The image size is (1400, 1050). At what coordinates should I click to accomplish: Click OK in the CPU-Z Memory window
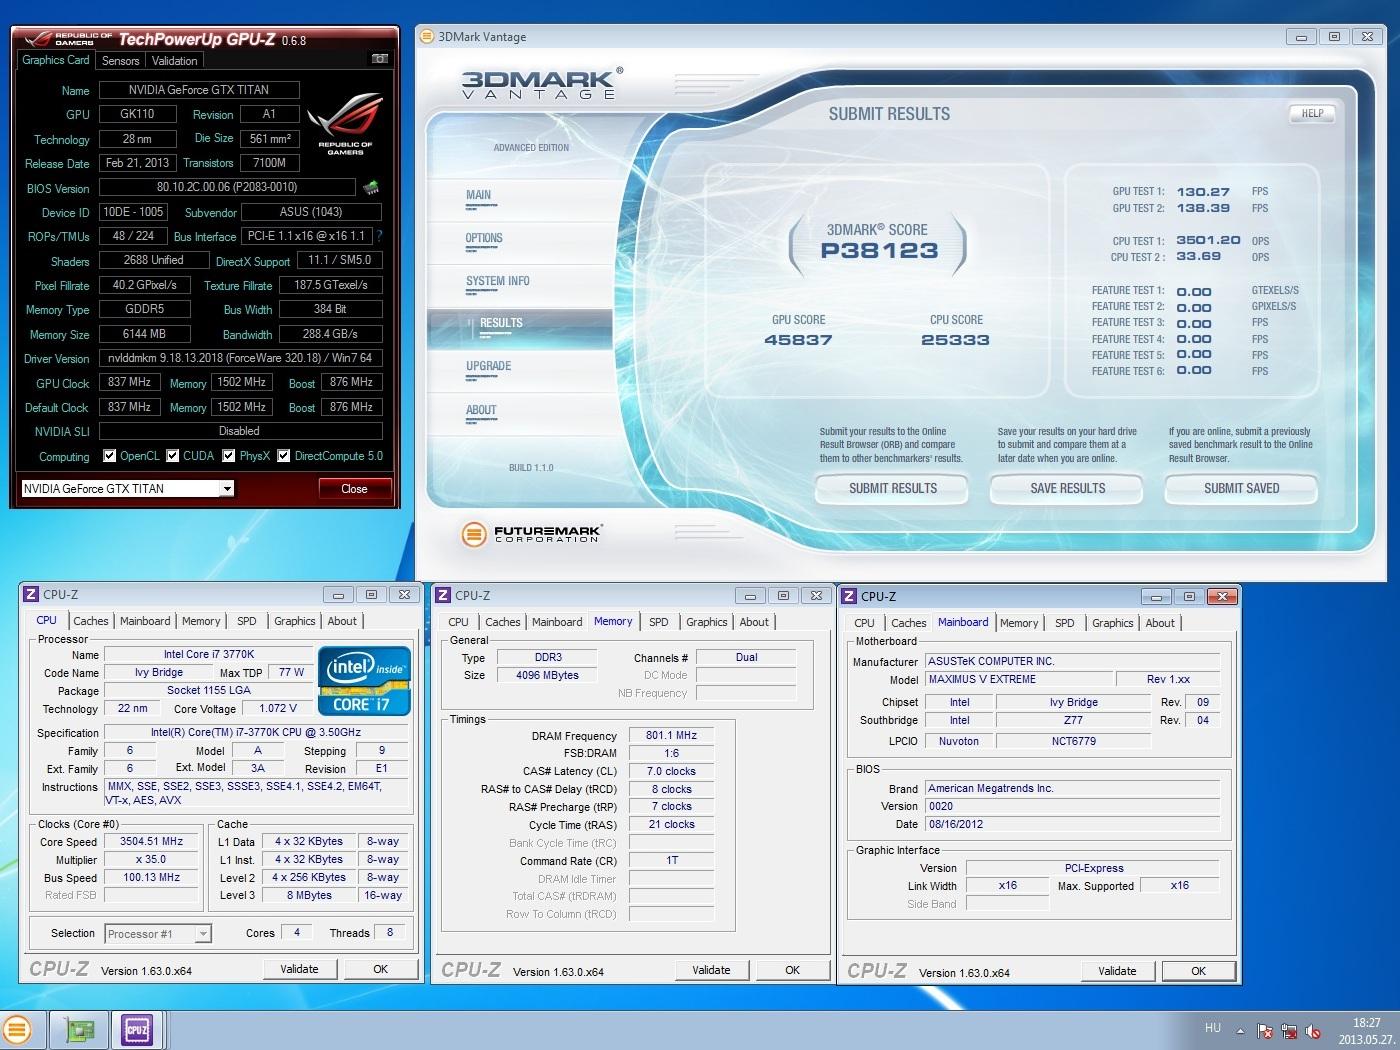click(792, 970)
